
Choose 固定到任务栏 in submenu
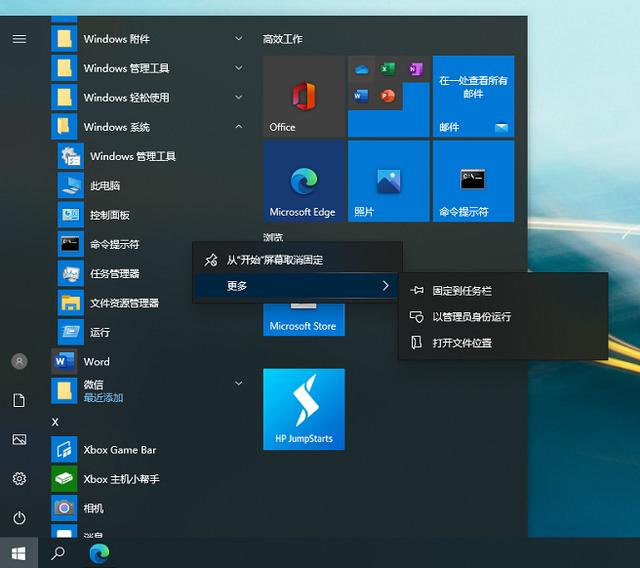[x=503, y=291]
